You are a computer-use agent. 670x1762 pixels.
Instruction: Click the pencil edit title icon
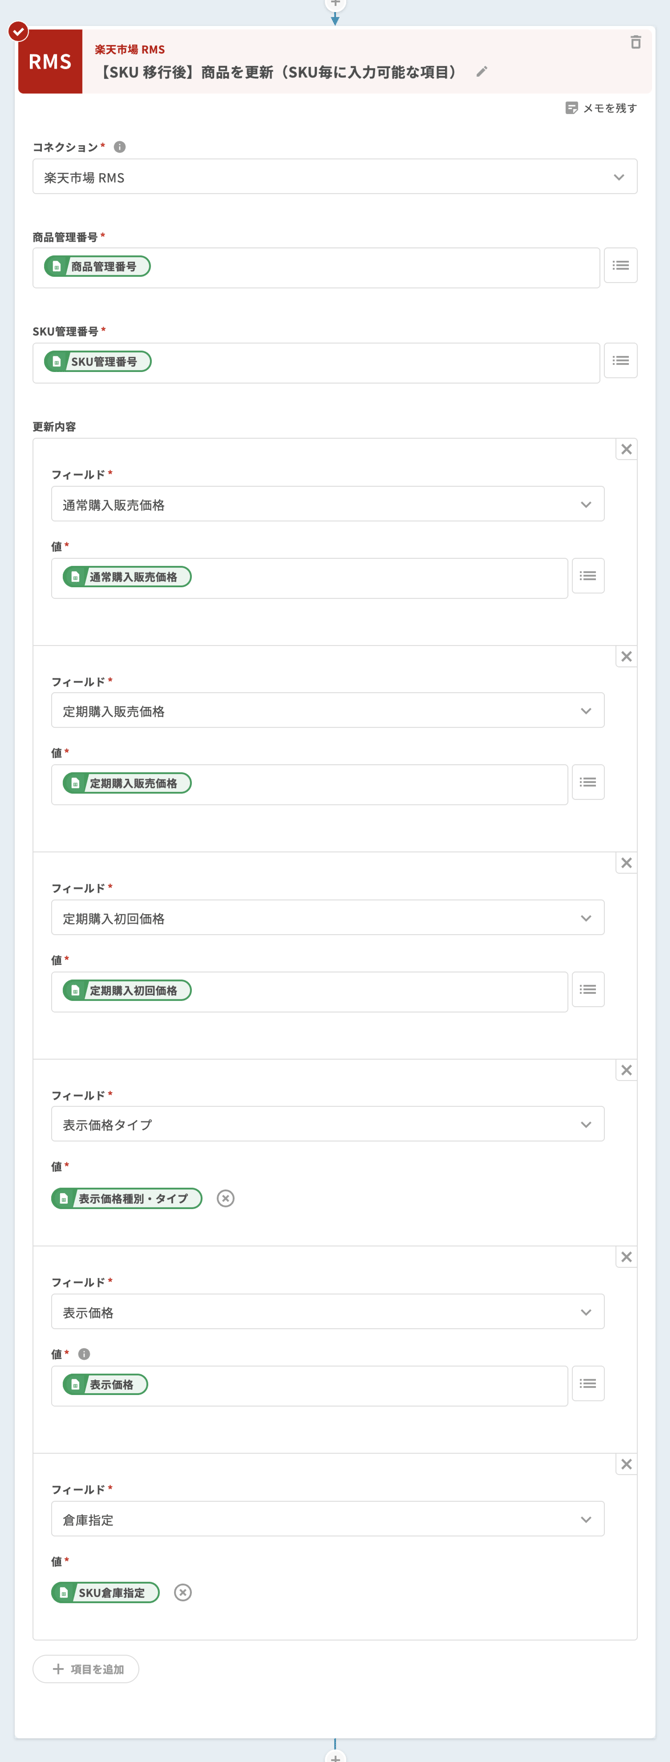tap(482, 72)
